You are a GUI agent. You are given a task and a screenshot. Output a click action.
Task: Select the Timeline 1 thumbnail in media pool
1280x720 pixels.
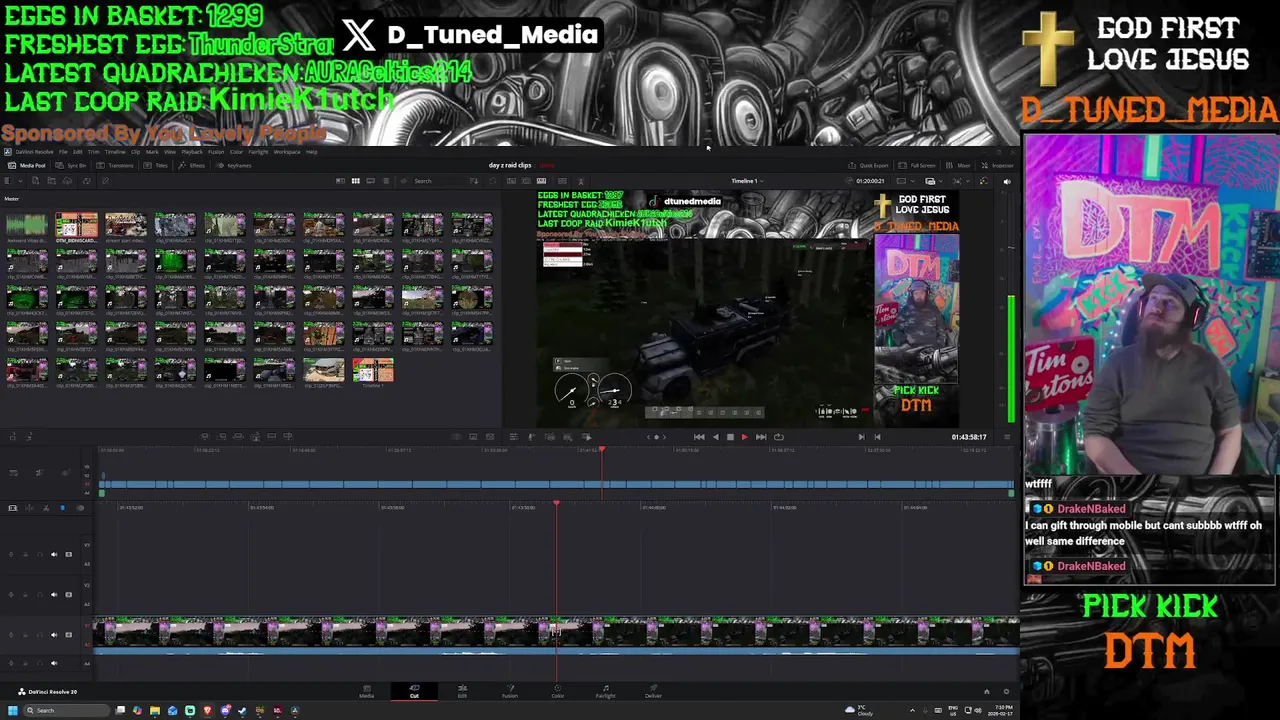point(373,371)
